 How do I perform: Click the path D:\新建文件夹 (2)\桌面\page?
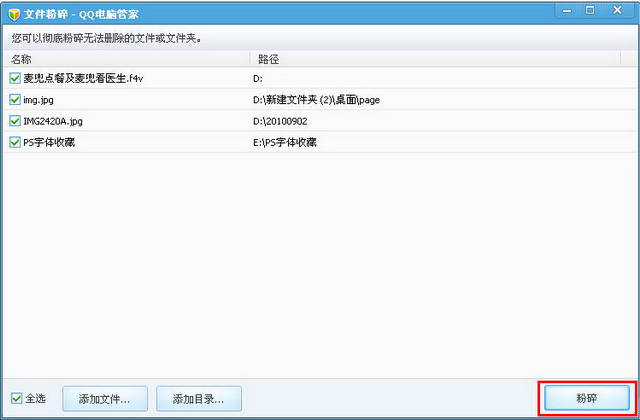click(316, 100)
